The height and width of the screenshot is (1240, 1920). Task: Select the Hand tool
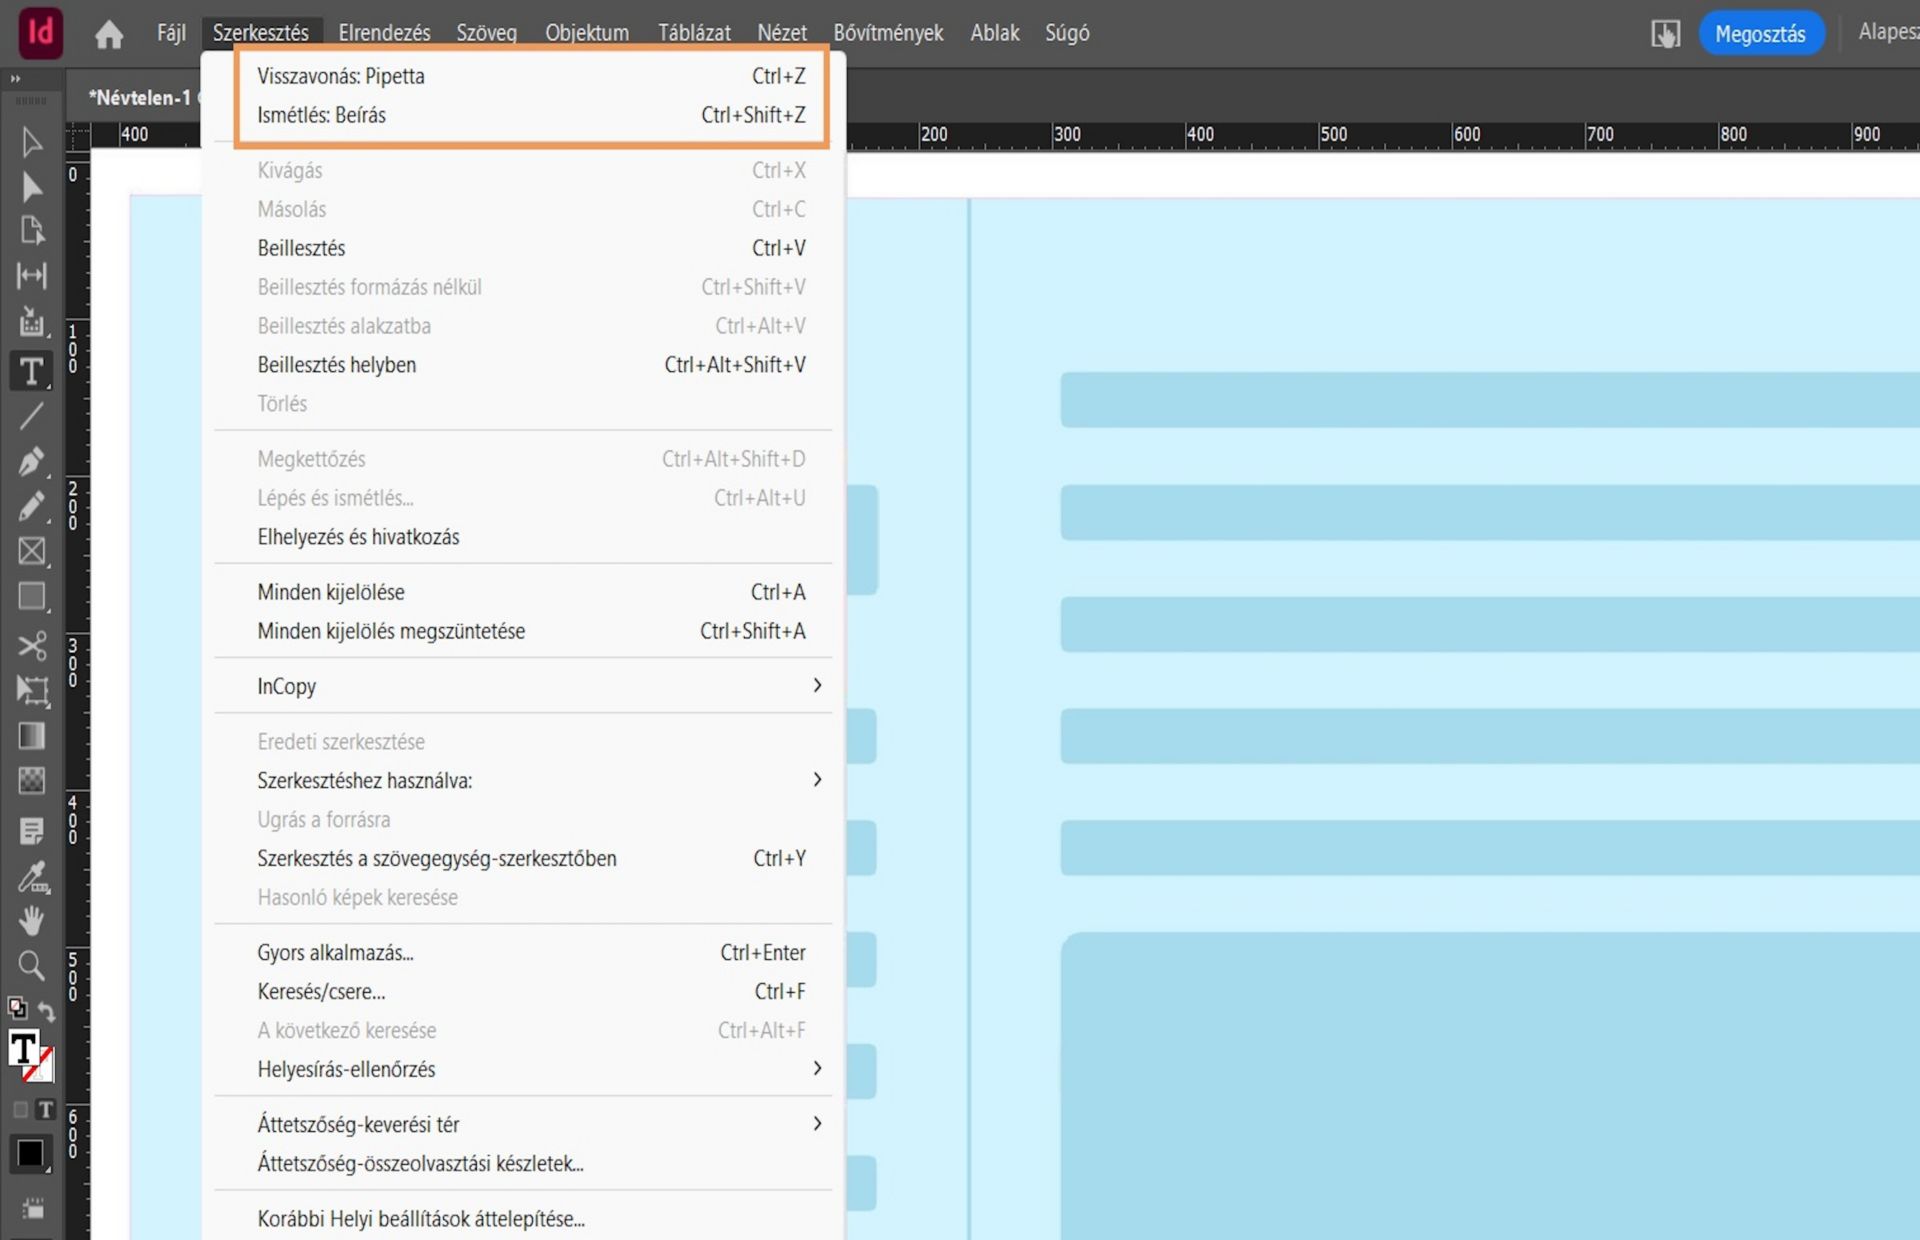31,920
